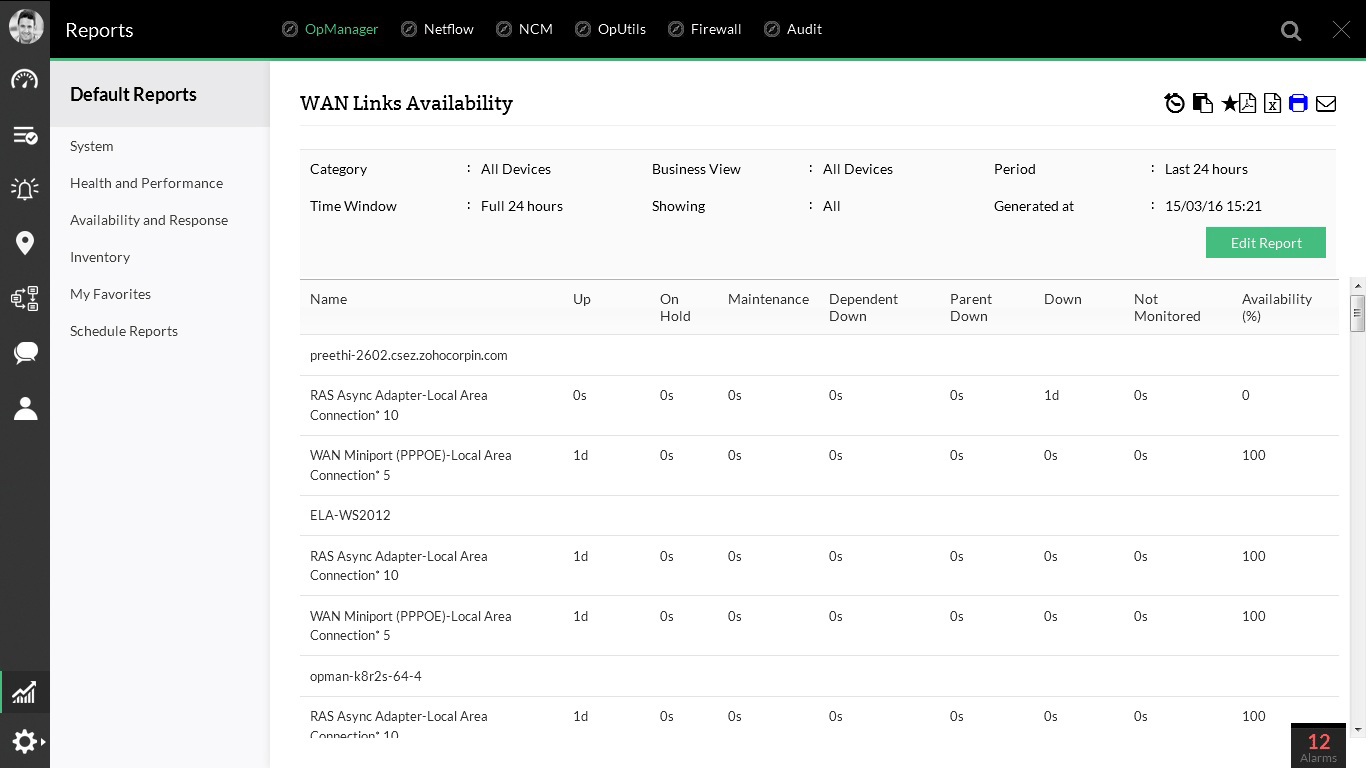Click the copy report icon
Viewport: 1368px width, 768px height.
point(1203,103)
